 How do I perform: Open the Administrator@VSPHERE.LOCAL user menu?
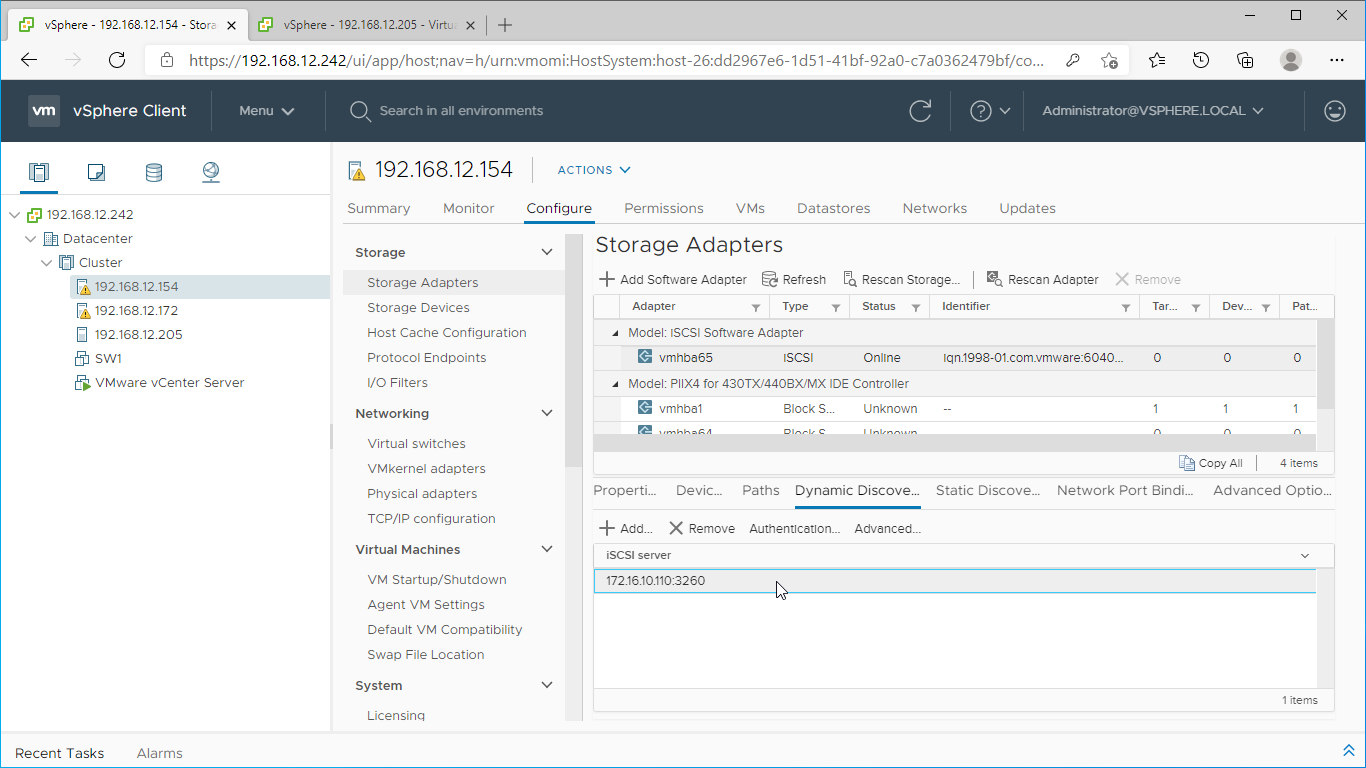coord(1153,111)
